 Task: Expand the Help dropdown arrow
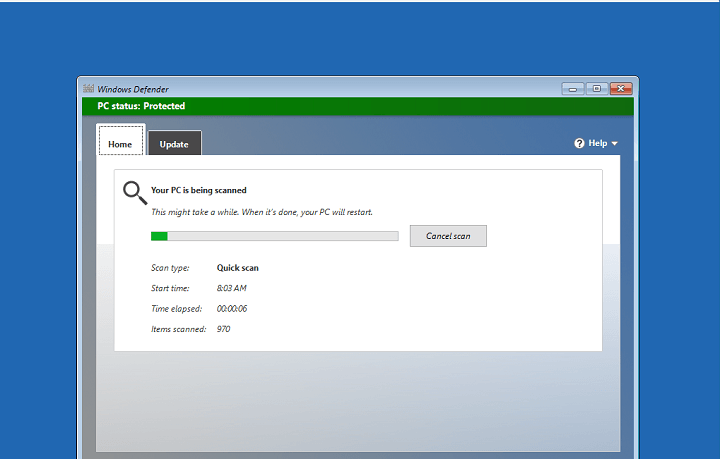(614, 144)
